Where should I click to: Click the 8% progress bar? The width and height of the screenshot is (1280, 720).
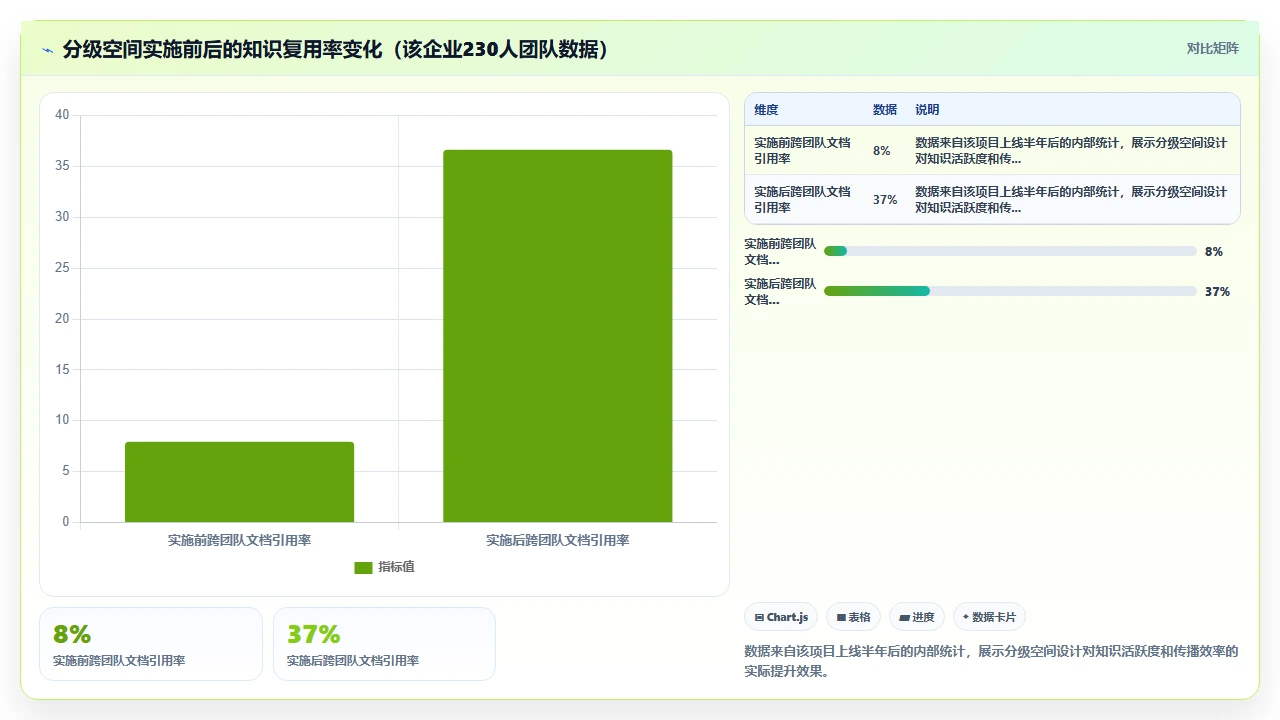tap(1010, 251)
